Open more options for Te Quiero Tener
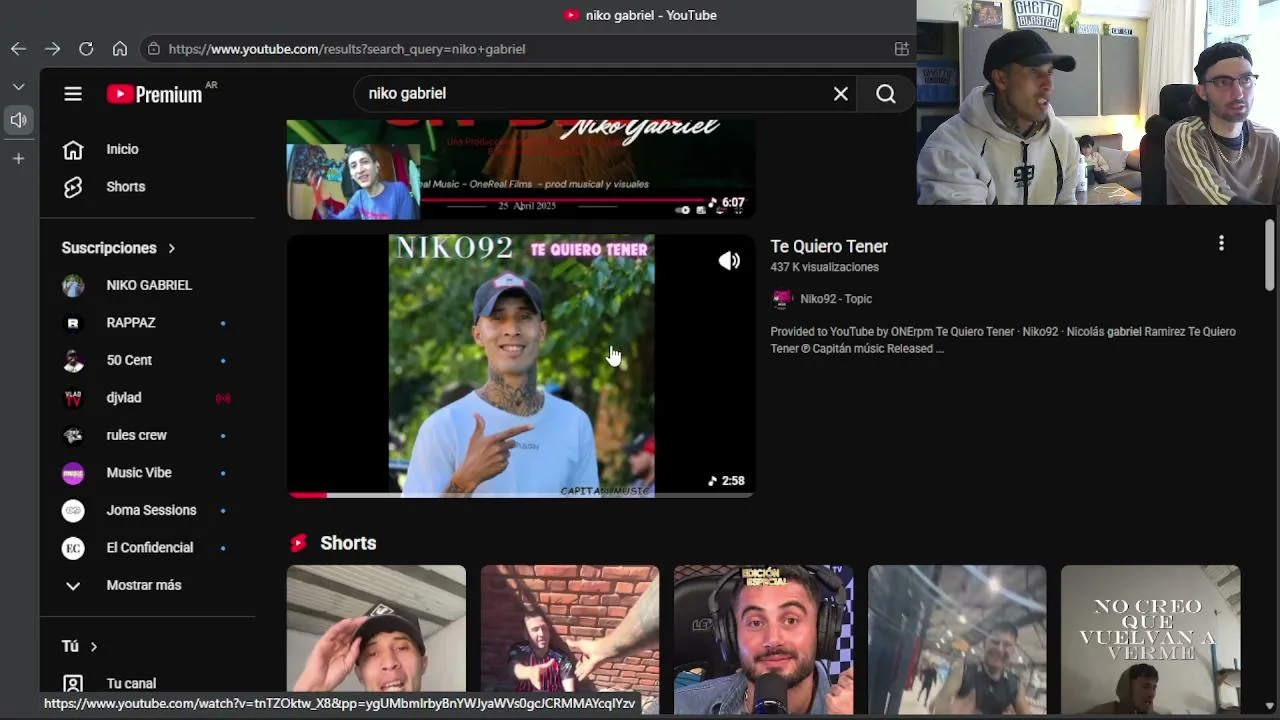 coord(1221,243)
